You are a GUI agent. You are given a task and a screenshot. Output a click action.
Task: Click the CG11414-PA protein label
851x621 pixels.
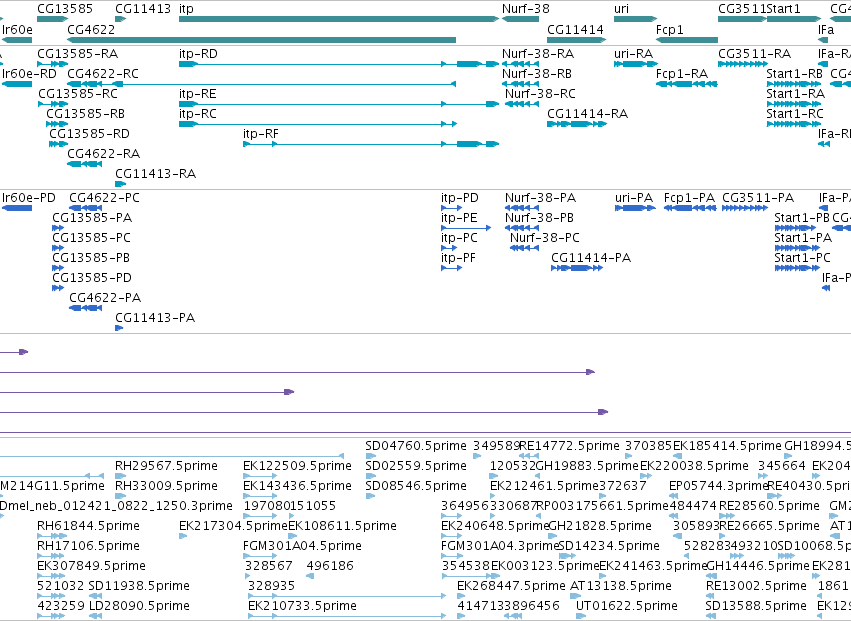click(591, 258)
